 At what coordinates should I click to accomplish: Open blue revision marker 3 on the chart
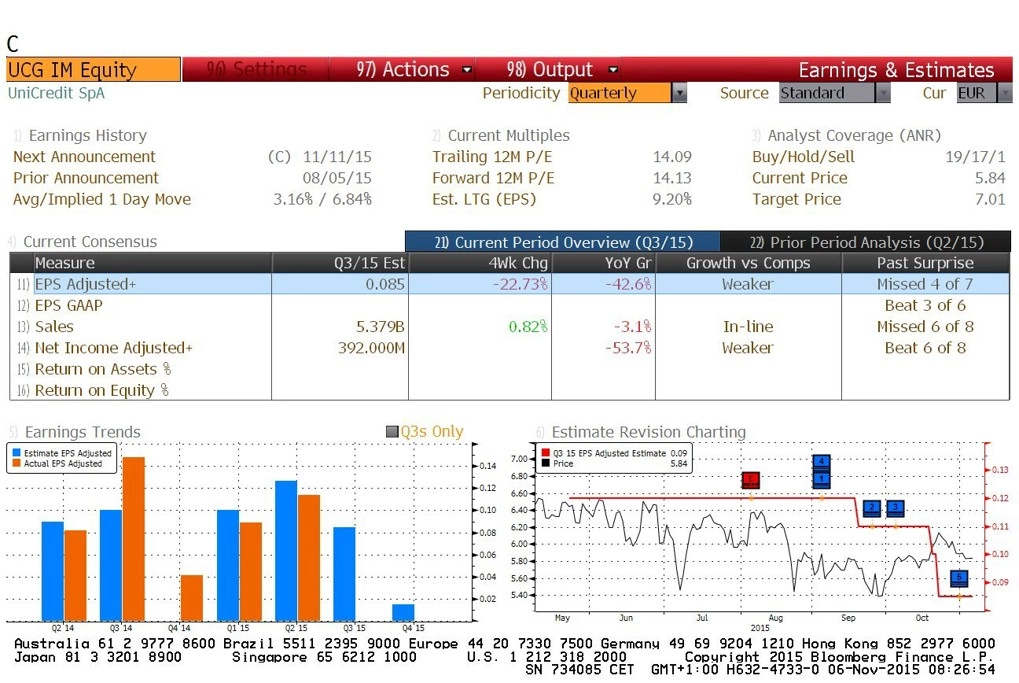pos(896,508)
